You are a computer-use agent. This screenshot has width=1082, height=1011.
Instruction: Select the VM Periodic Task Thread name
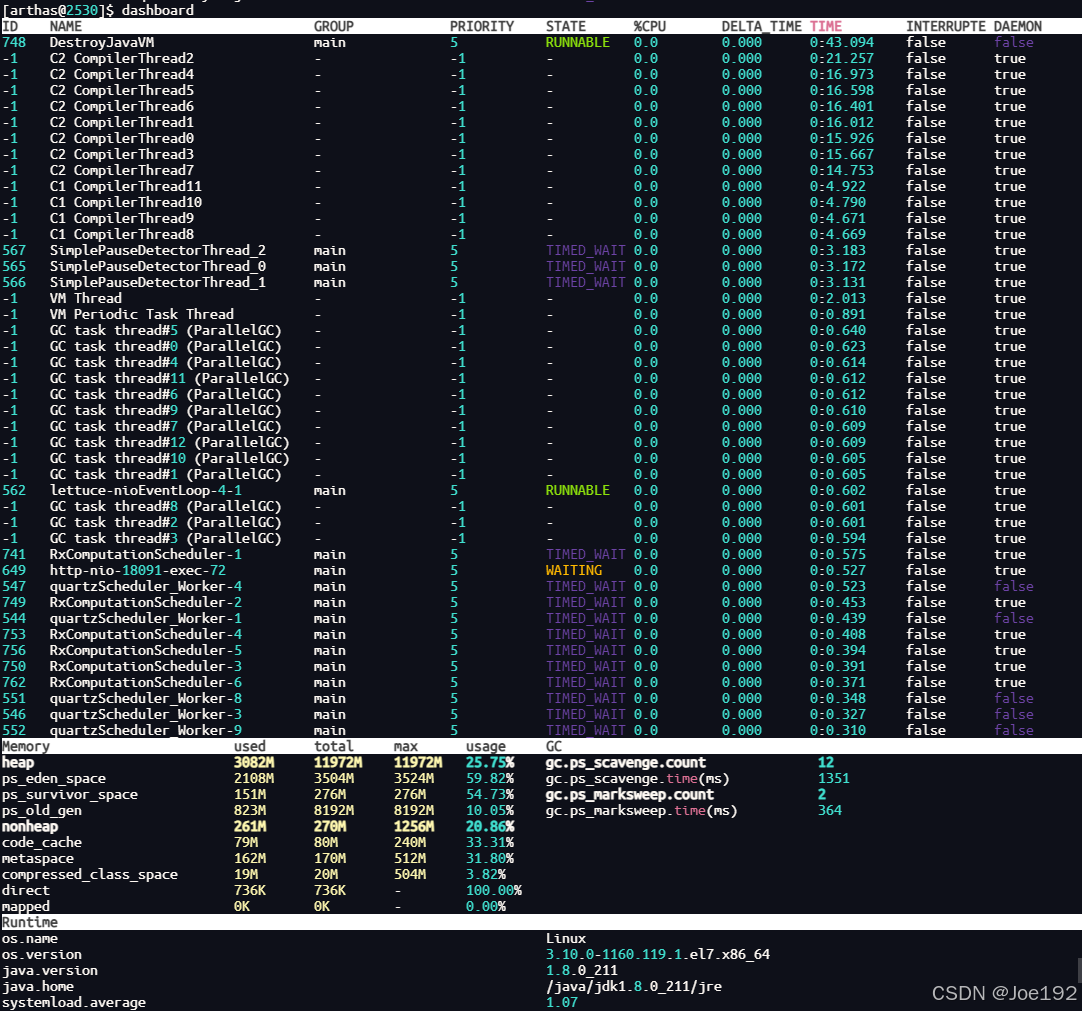click(x=141, y=315)
